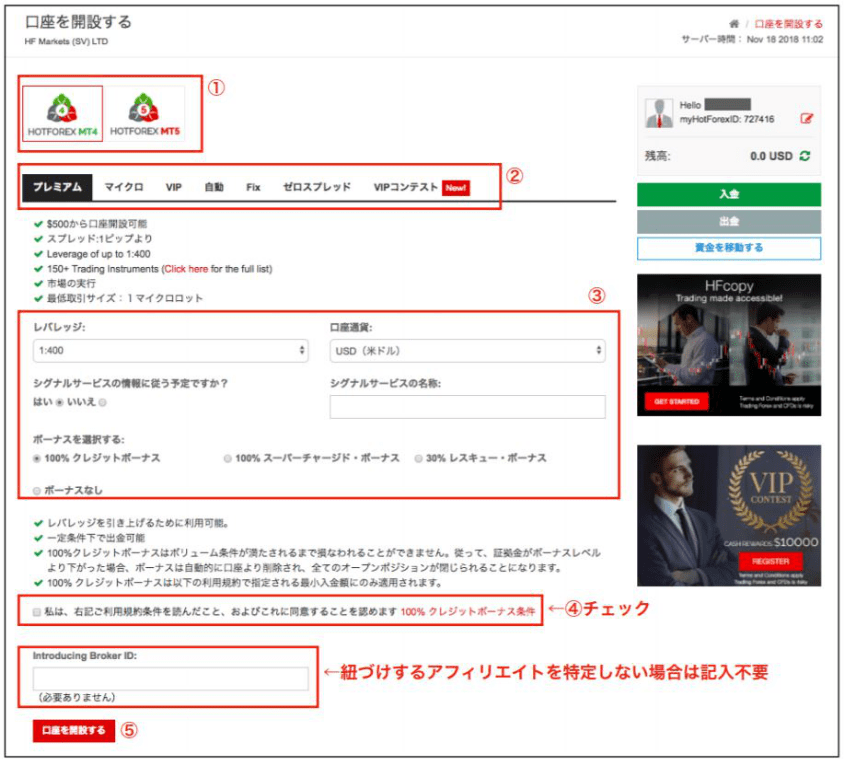Open the 口座通貨 USD dropdown

pos(467,351)
